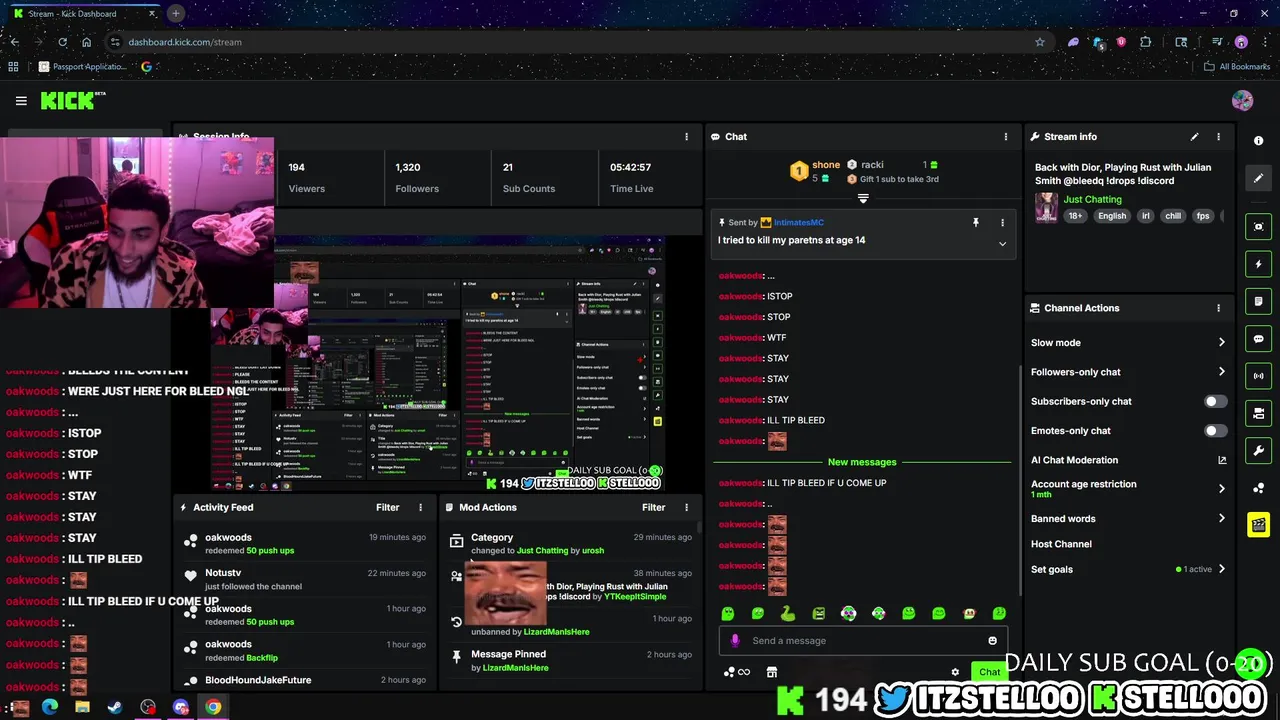The image size is (1280, 720).
Task: Click the Just Chatting category link
Action: coord(1092,200)
